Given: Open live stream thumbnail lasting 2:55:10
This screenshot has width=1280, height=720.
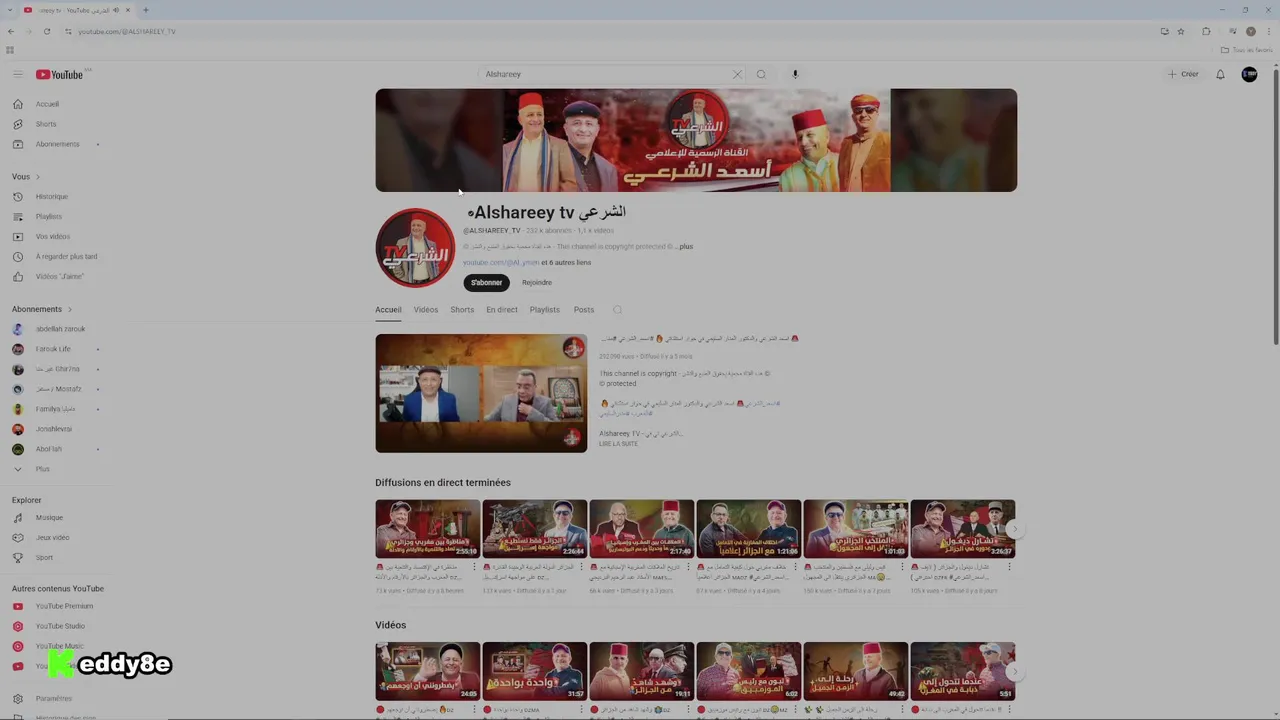Looking at the screenshot, I should click(428, 529).
